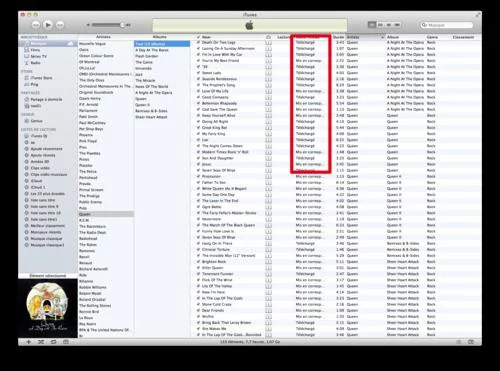Screen dimensions: 500x371
Task: Adjust the volume slider knob
Action: pyautogui.click(x=122, y=25)
